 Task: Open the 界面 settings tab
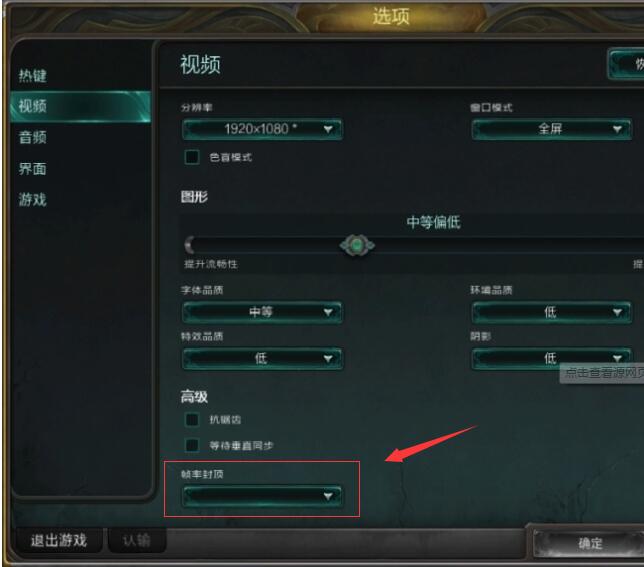33,168
